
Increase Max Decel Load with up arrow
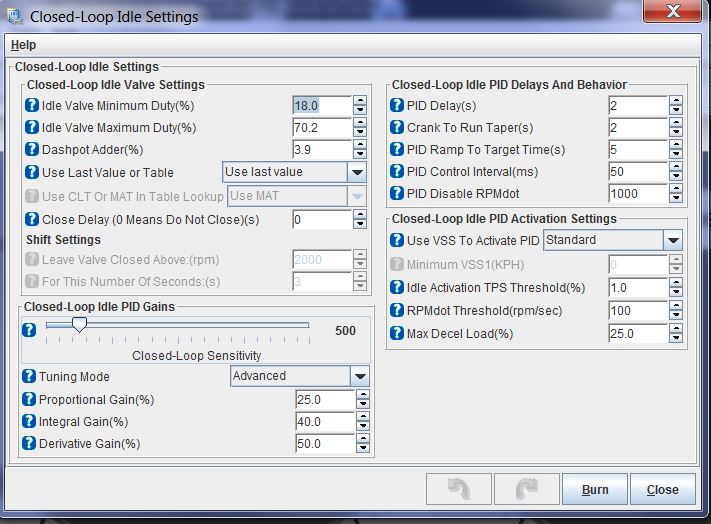676,329
